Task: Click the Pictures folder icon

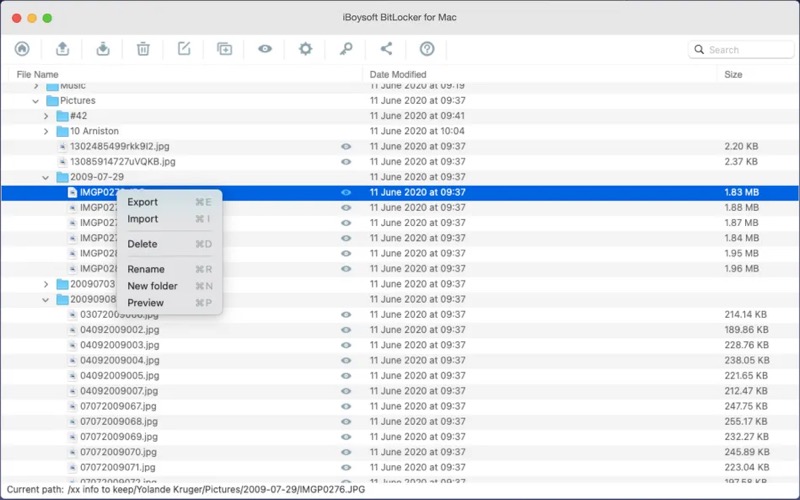Action: (x=52, y=101)
